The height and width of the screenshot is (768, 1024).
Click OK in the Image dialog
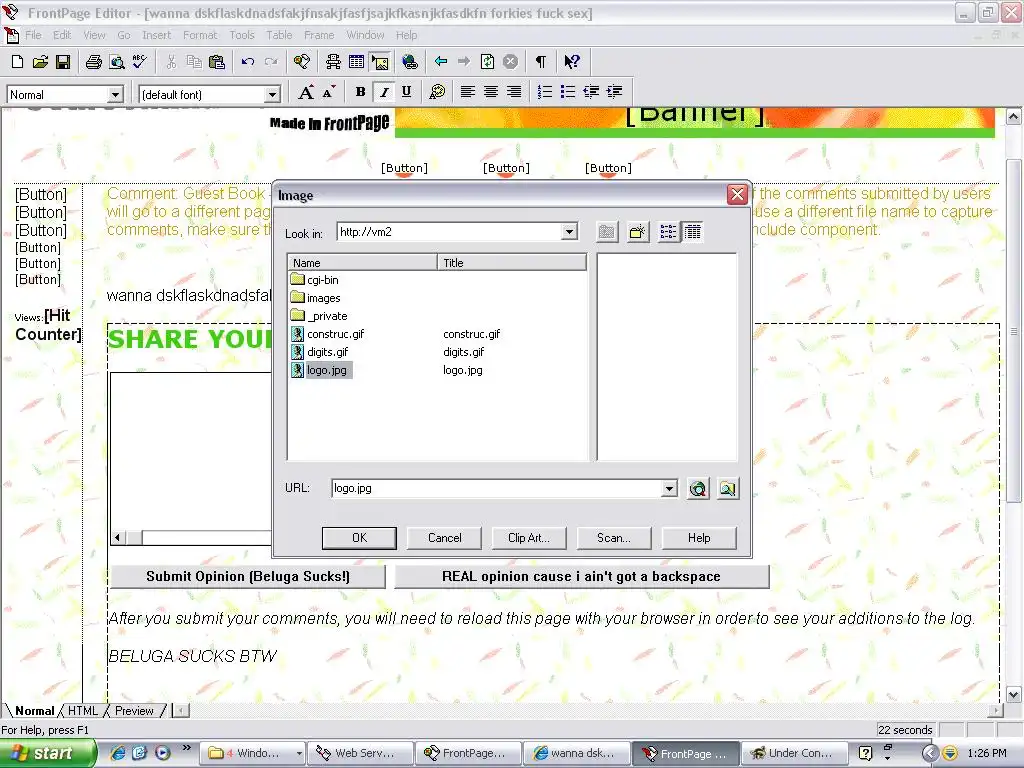(x=359, y=538)
